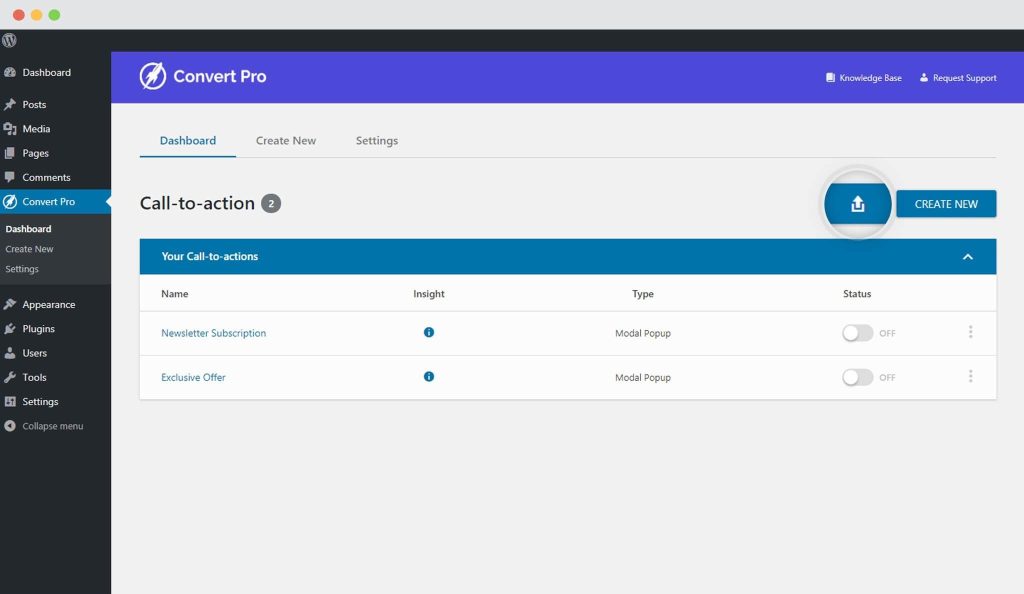The image size is (1024, 594).
Task: Go to Media library menu item
Action: (x=36, y=129)
